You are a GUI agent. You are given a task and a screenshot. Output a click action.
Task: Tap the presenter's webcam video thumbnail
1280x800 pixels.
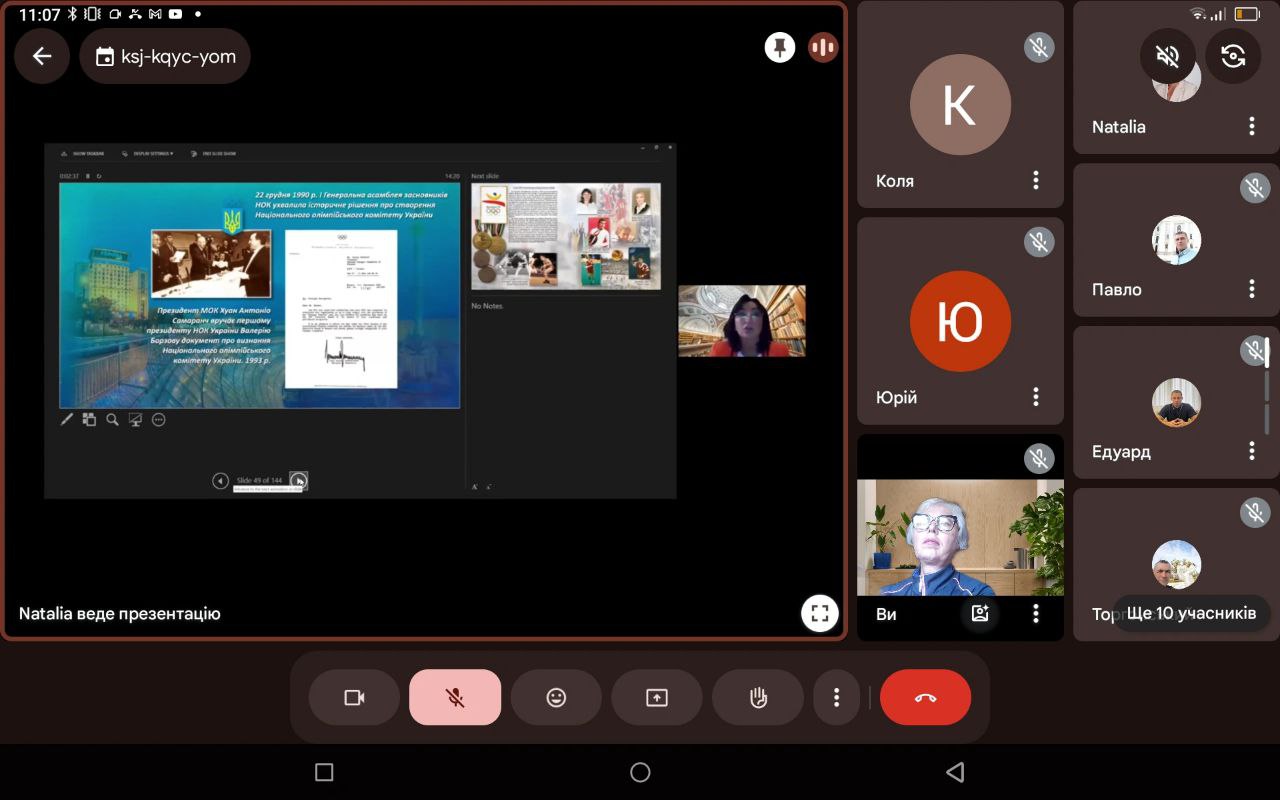coord(742,321)
